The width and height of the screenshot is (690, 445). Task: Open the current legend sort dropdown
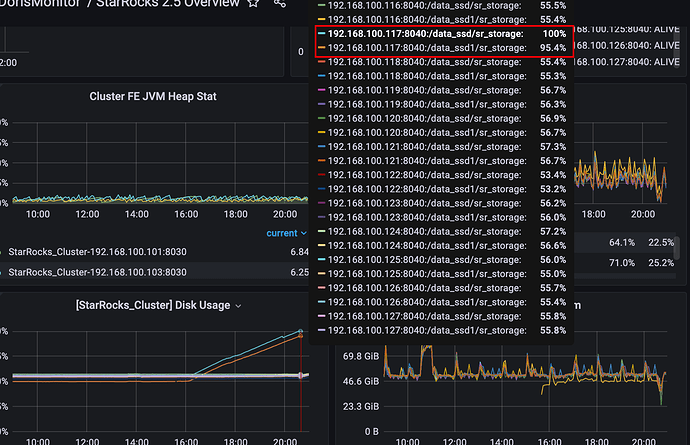click(x=286, y=233)
